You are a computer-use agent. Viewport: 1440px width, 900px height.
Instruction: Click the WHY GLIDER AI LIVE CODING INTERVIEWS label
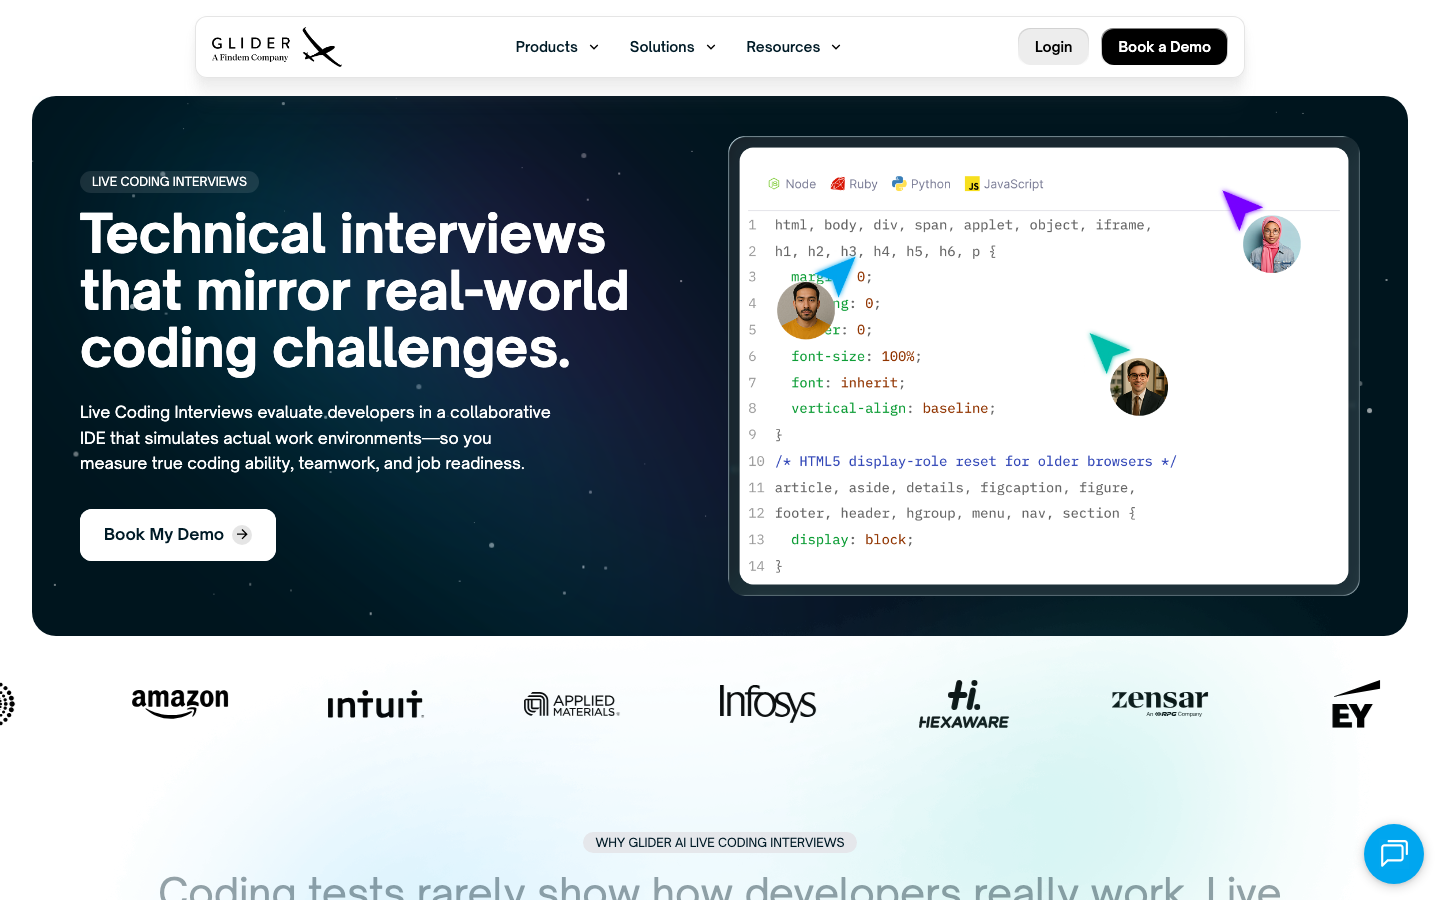click(720, 843)
